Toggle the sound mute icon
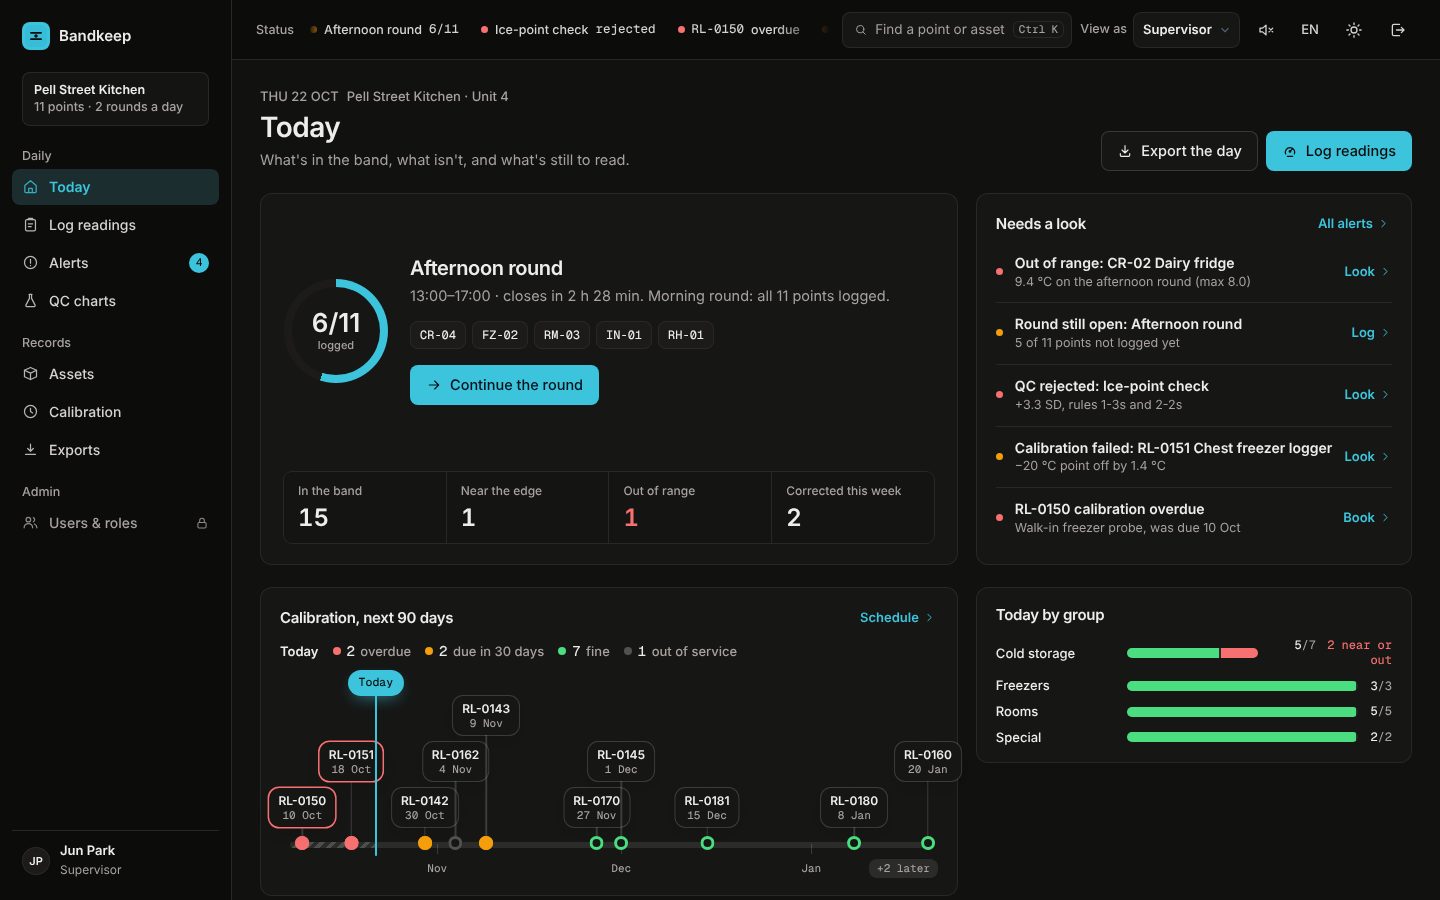 click(x=1266, y=30)
